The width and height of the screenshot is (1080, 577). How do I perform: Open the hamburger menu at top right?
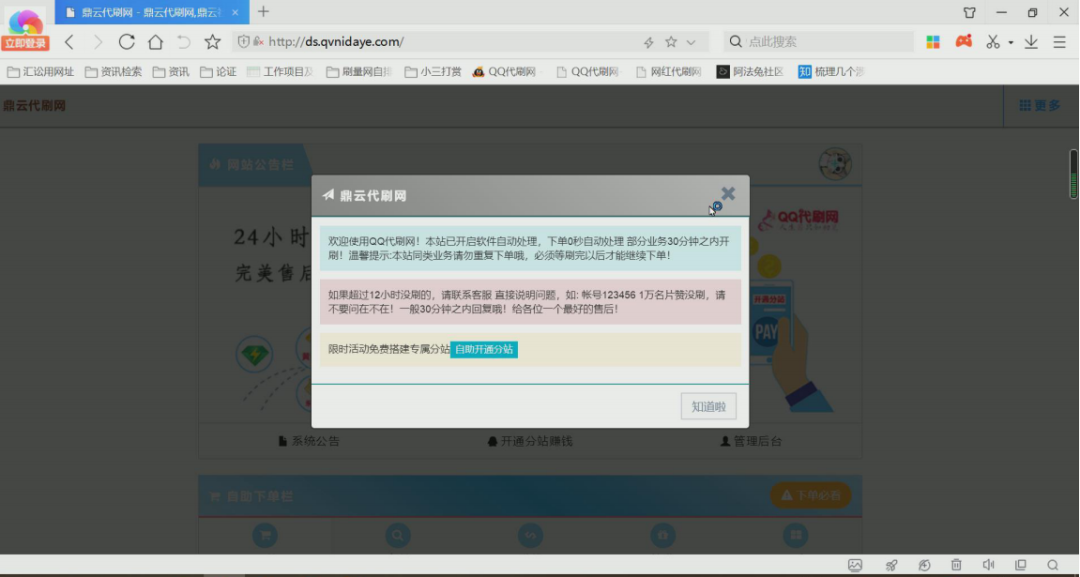1058,41
